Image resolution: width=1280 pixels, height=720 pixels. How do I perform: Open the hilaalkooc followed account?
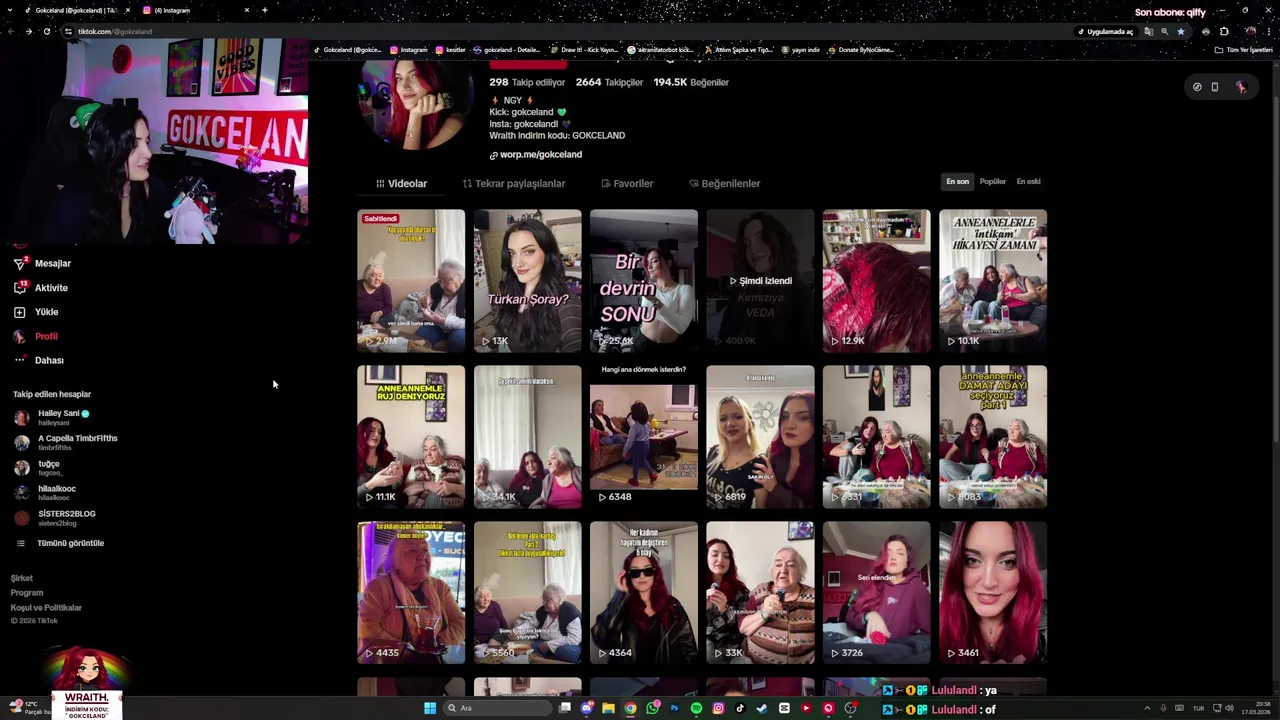point(45,492)
